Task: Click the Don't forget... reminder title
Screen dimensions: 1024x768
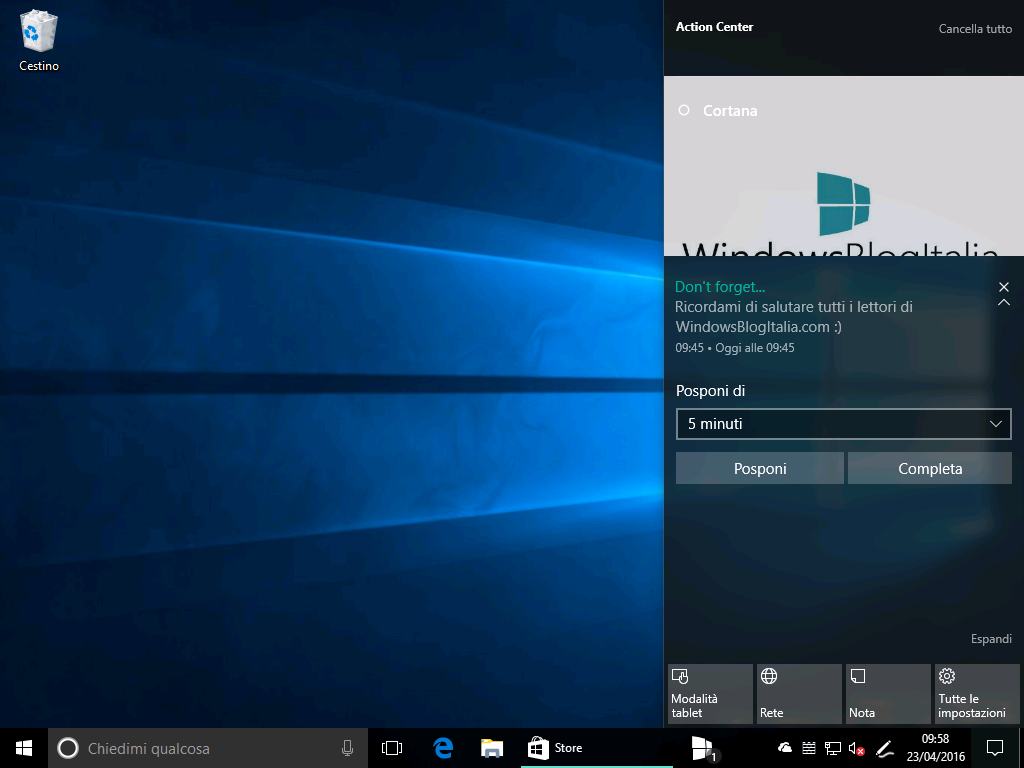Action: pos(720,287)
